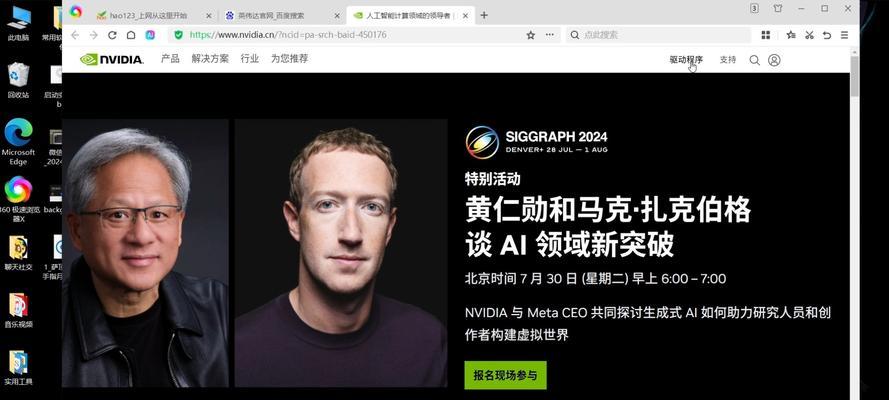Viewport: 889px width, 400px height.
Task: Open Microsoft Edge from the desktop
Action: coord(18,142)
